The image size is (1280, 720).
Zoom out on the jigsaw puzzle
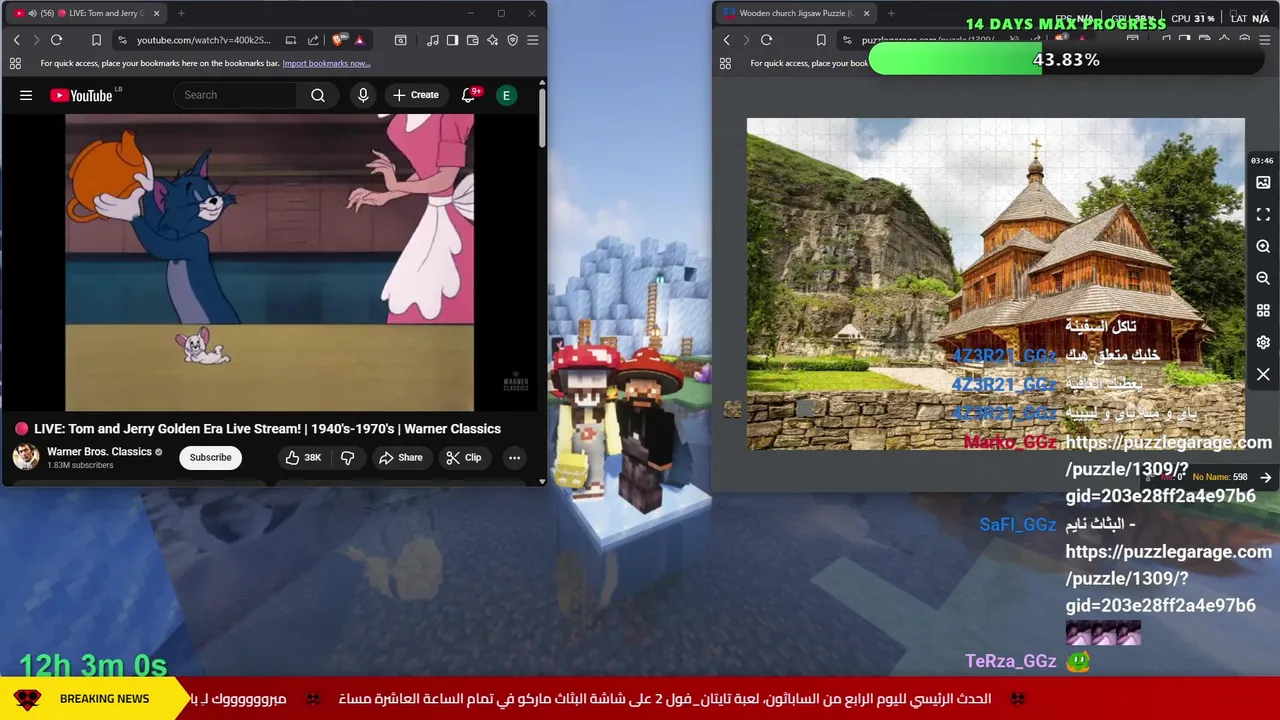point(1263,279)
